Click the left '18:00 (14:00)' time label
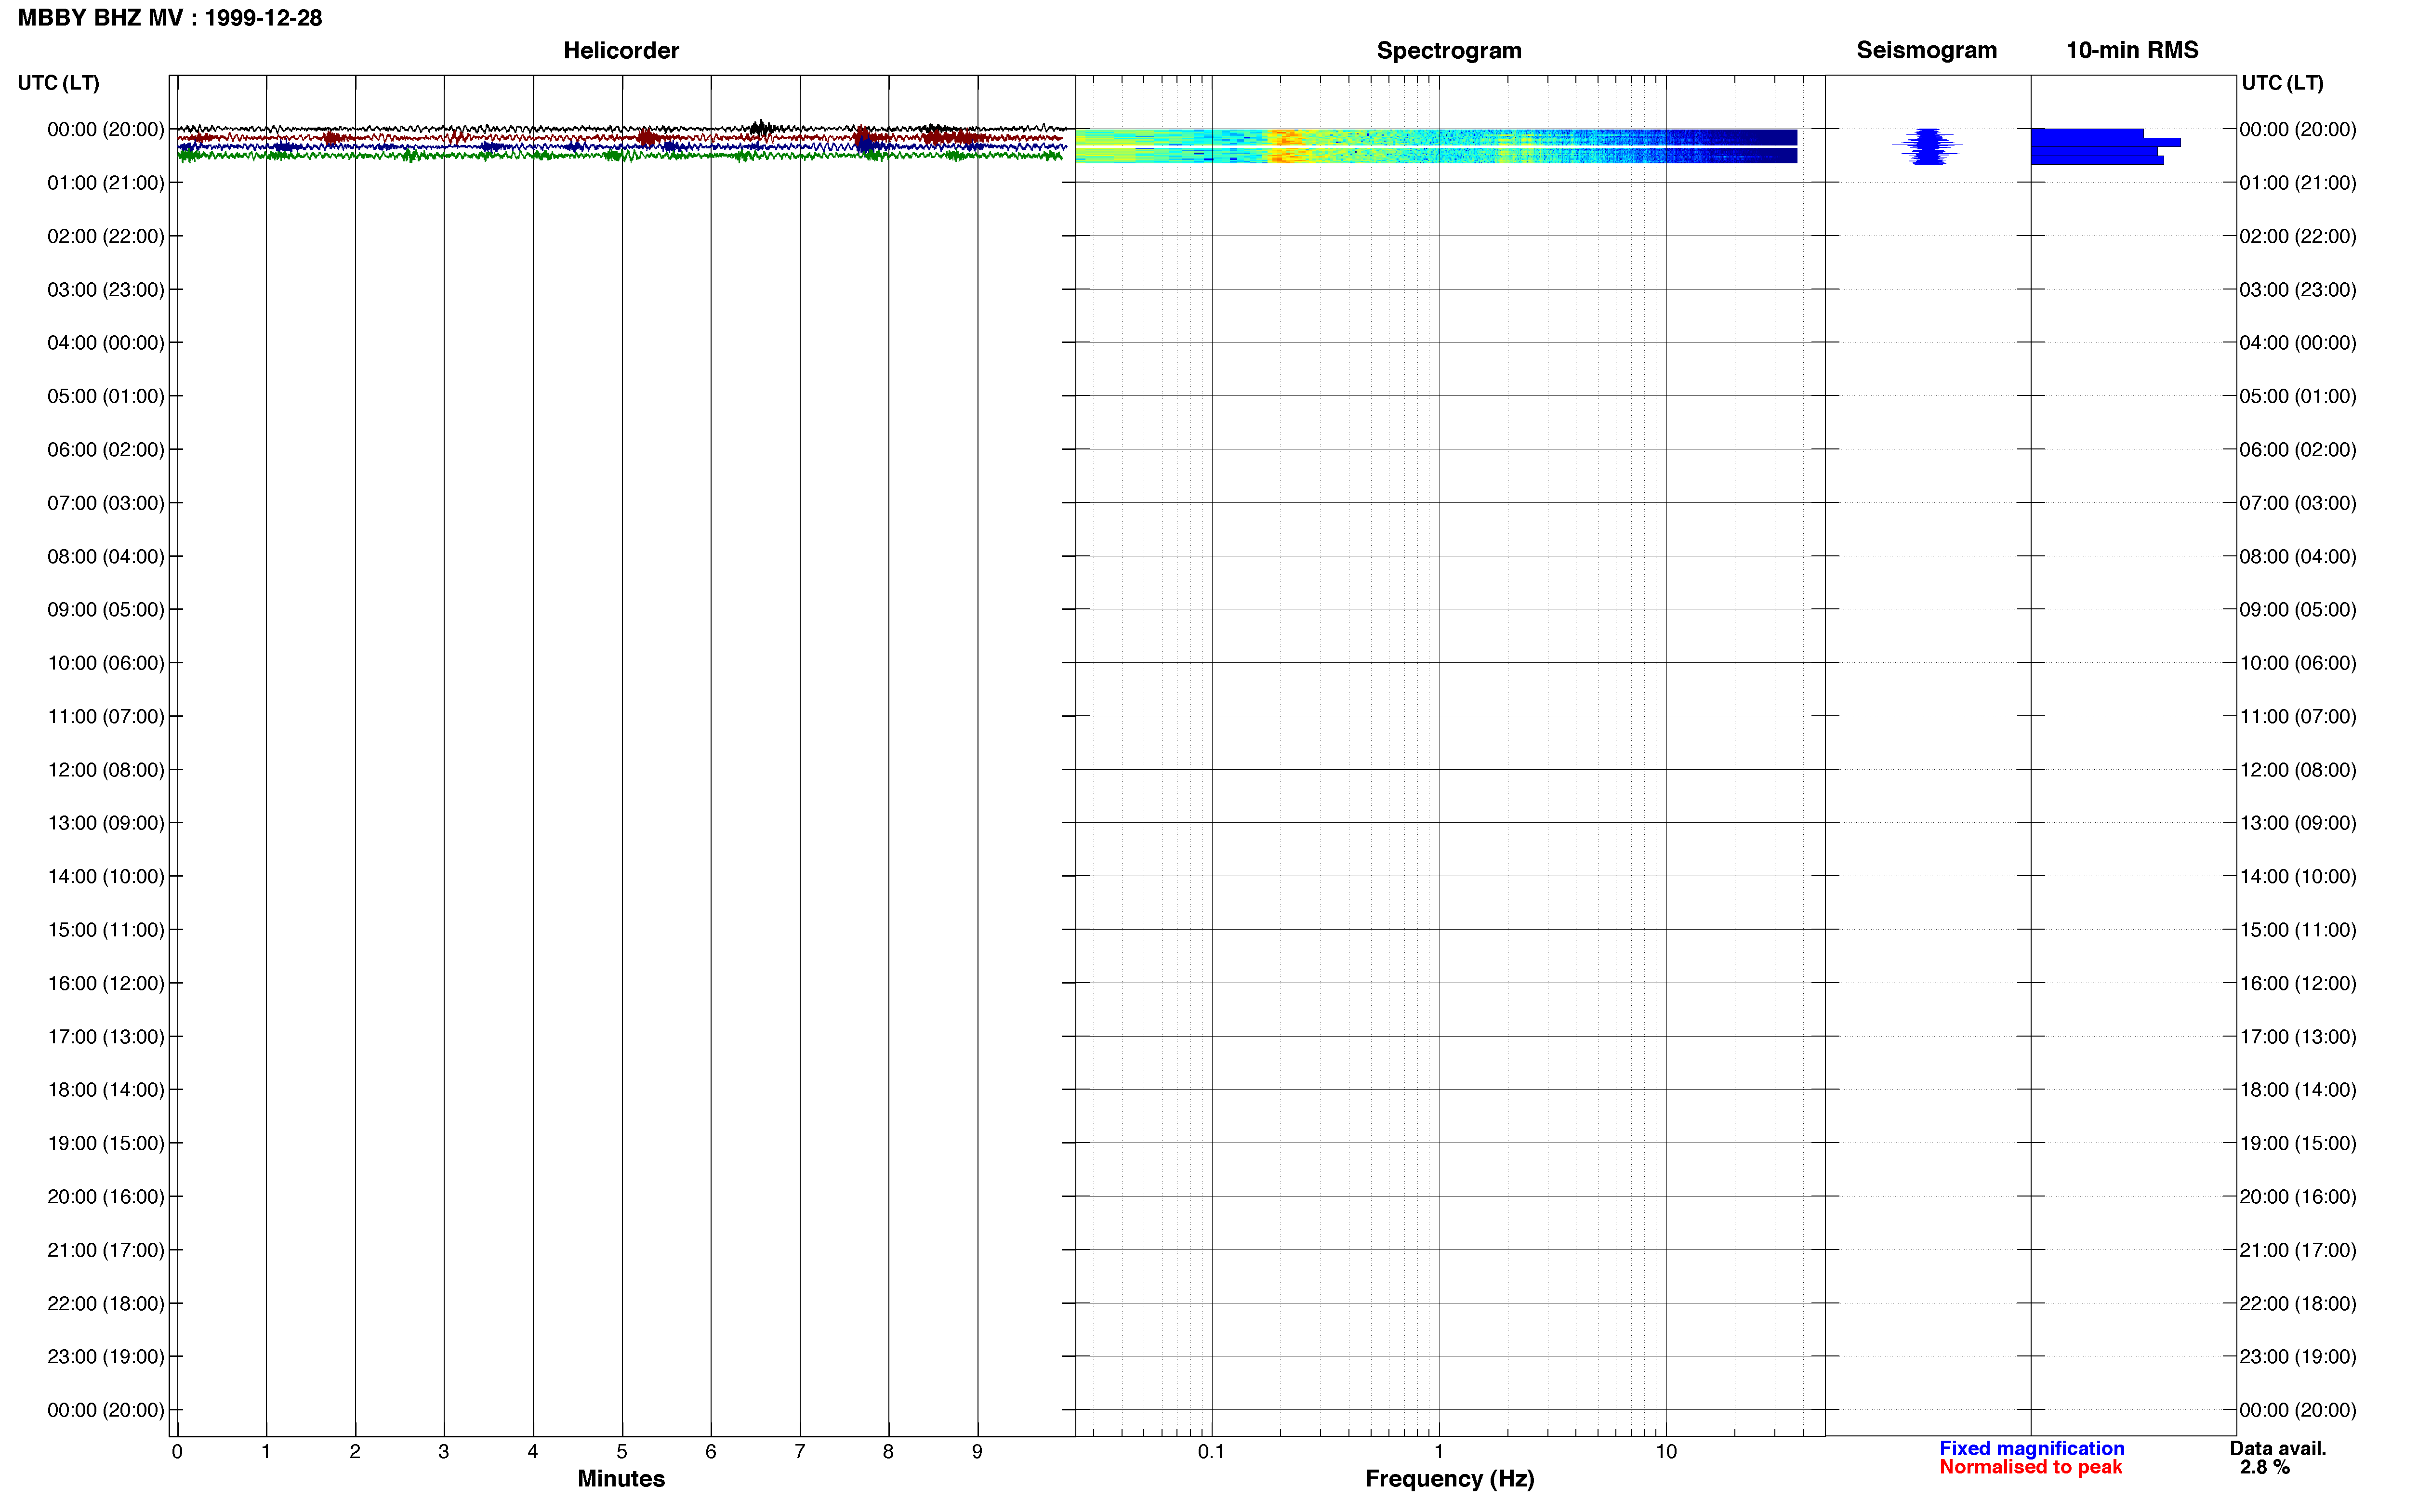 (x=106, y=1090)
